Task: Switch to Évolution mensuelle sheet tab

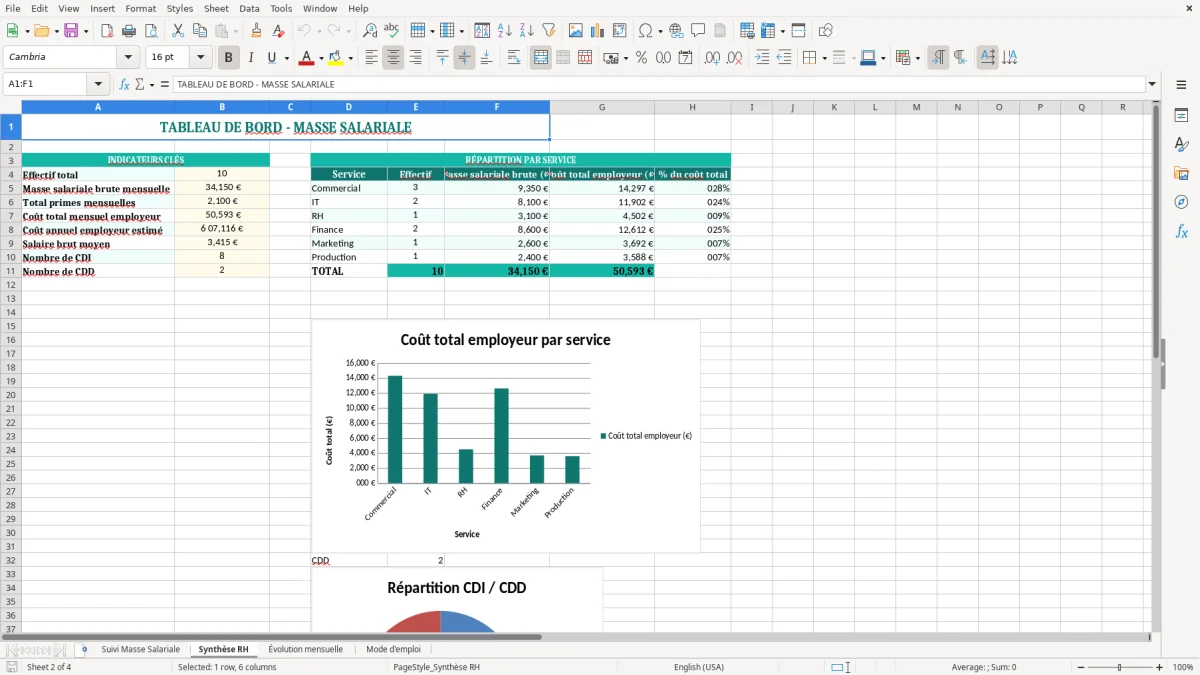Action: (x=306, y=649)
